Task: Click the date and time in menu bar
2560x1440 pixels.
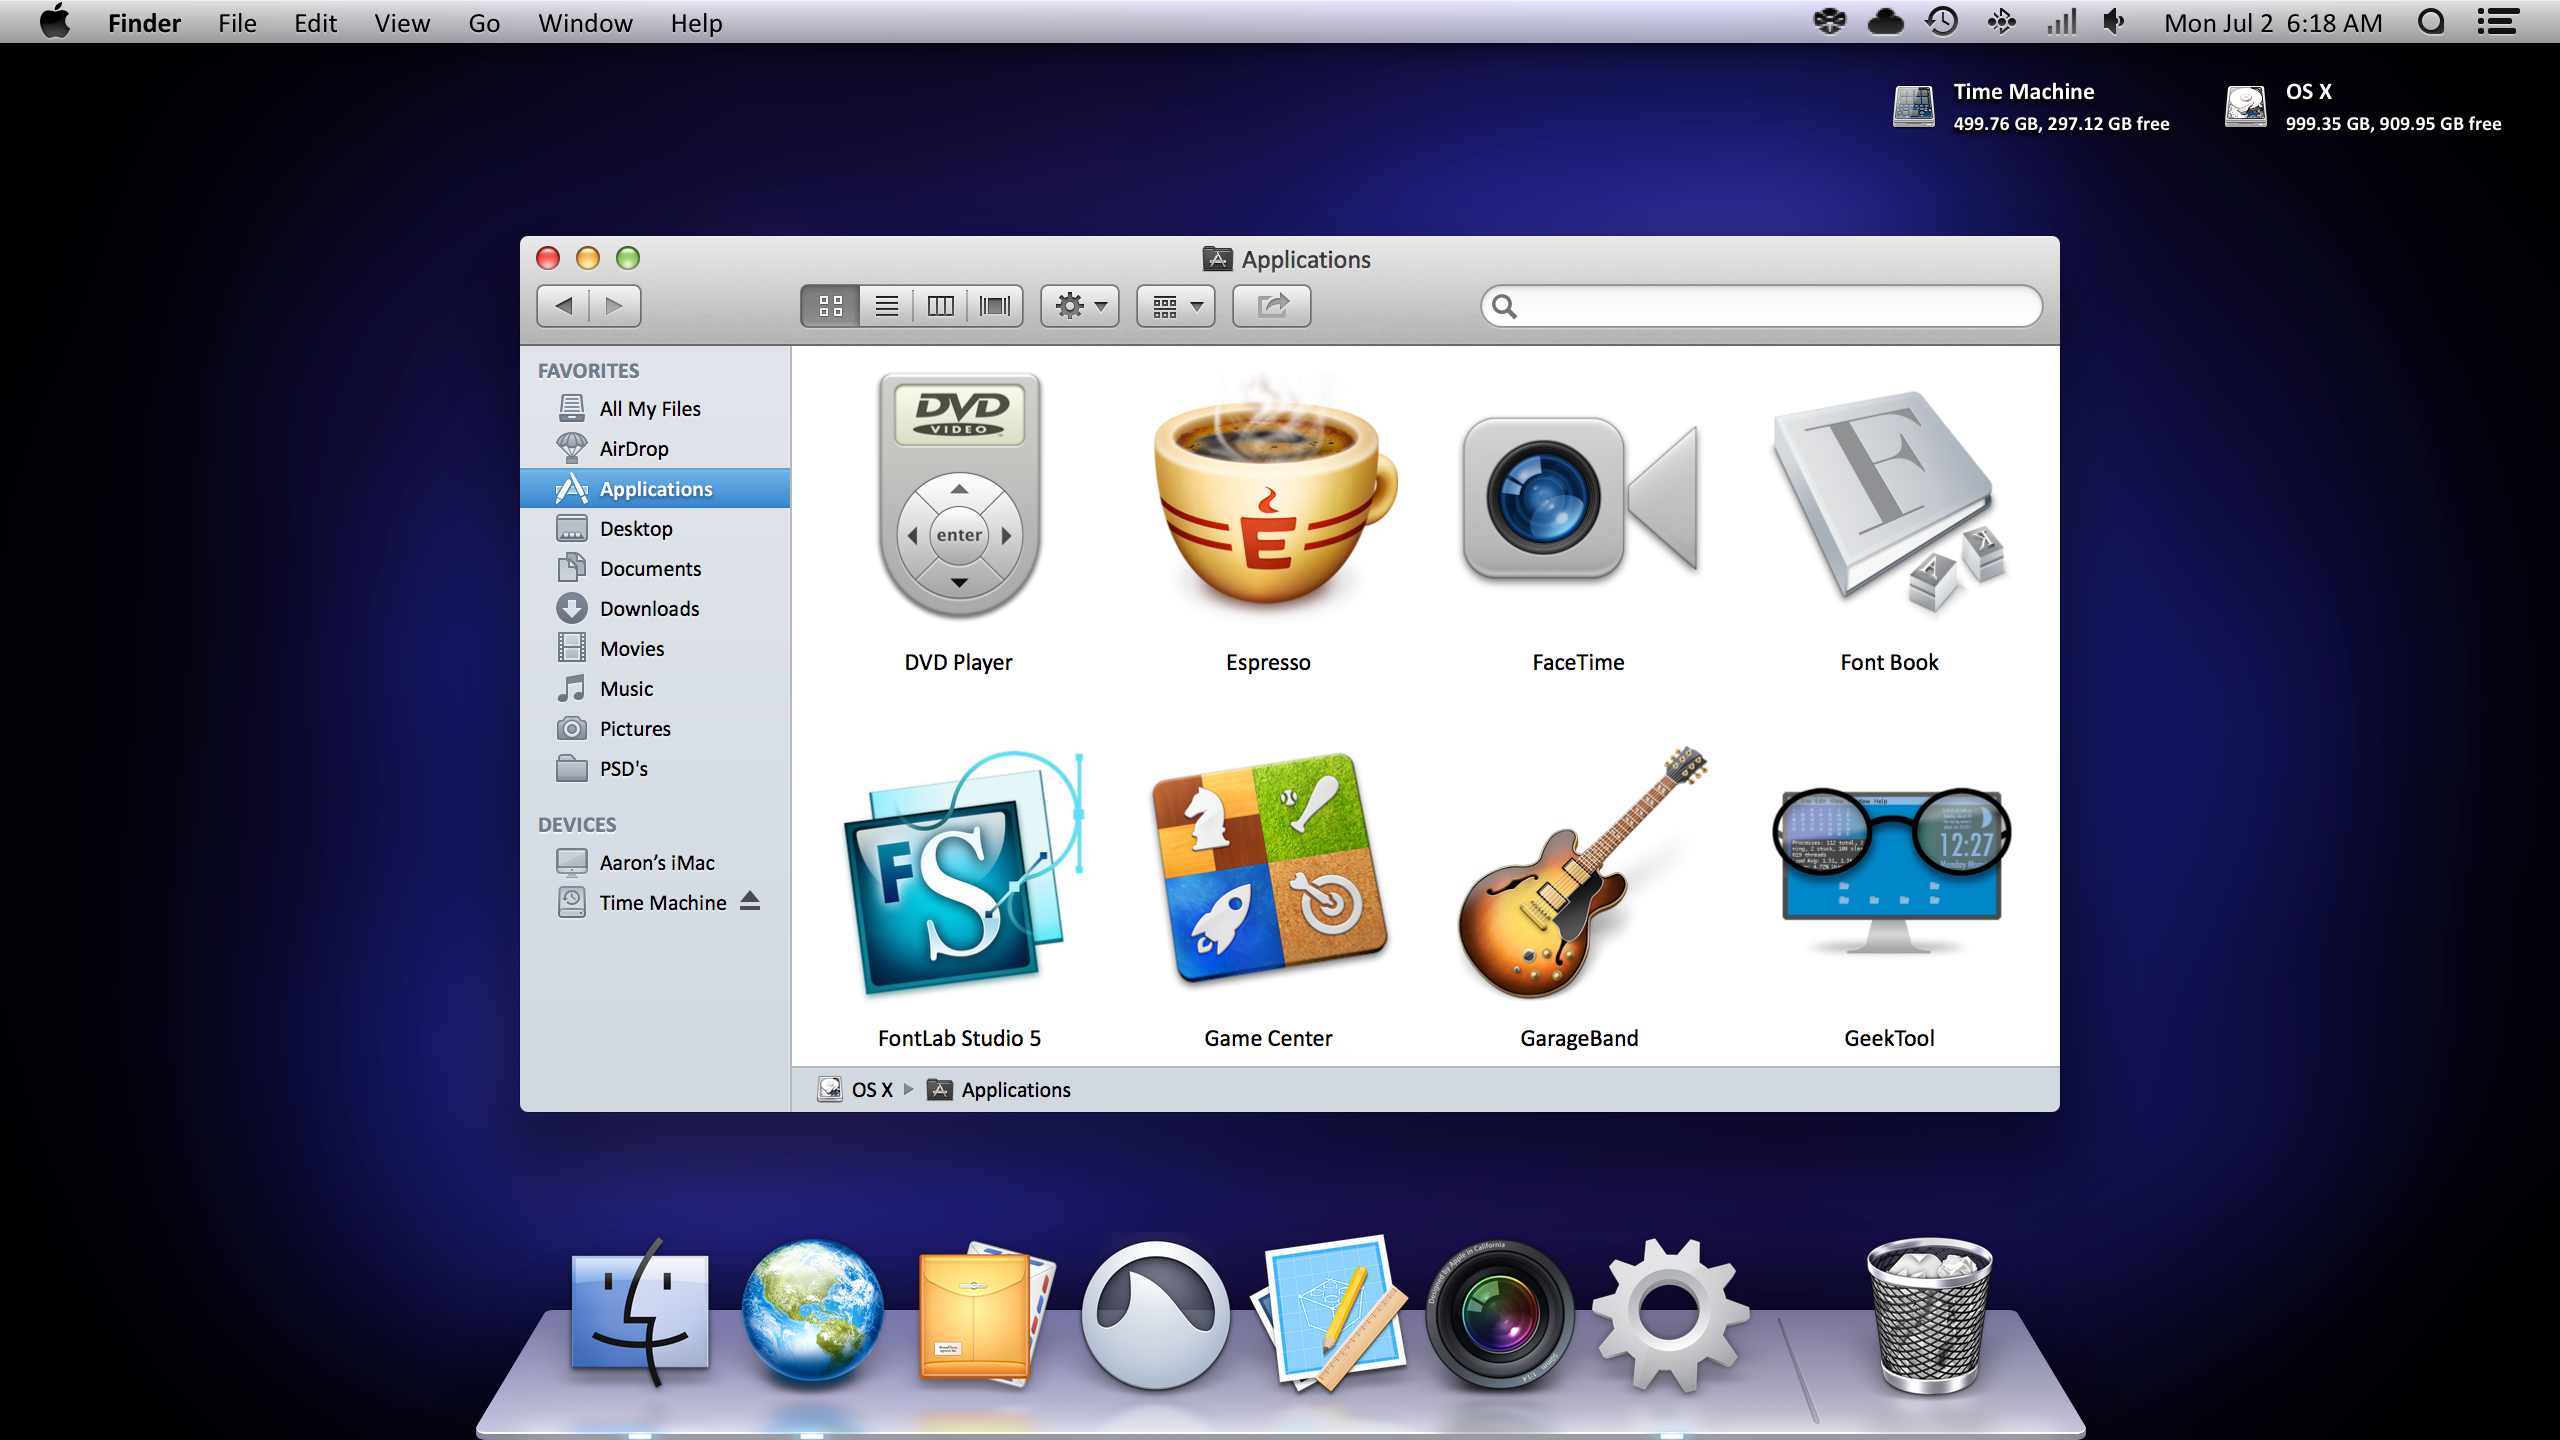Action: pos(2273,23)
